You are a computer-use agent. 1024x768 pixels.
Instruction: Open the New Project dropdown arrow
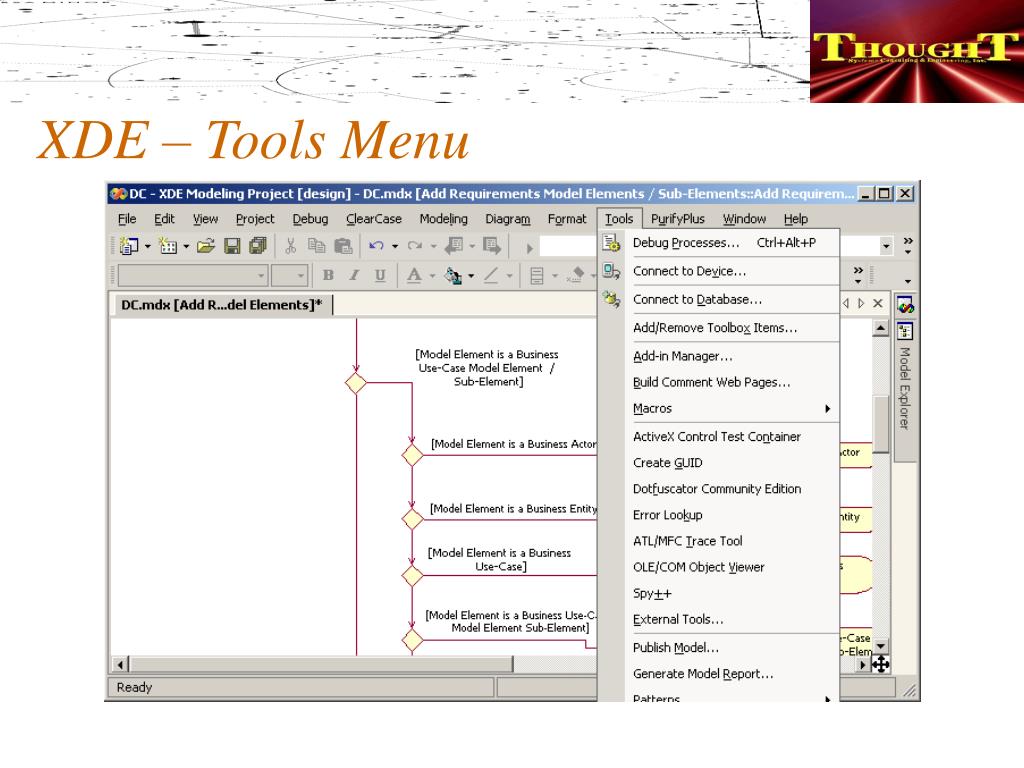coord(148,246)
